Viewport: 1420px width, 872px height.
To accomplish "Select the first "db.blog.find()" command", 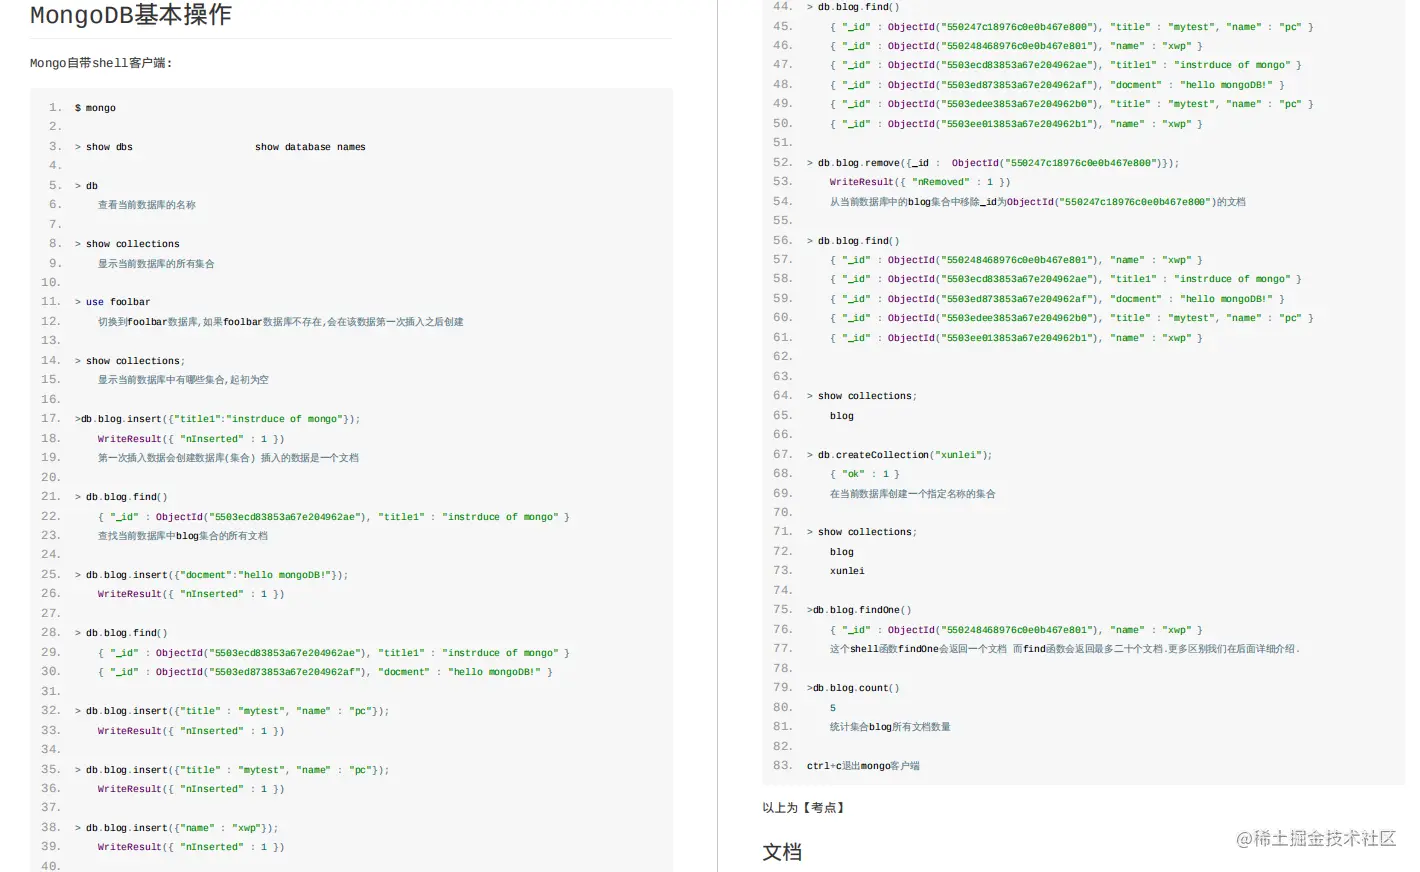I will point(124,496).
